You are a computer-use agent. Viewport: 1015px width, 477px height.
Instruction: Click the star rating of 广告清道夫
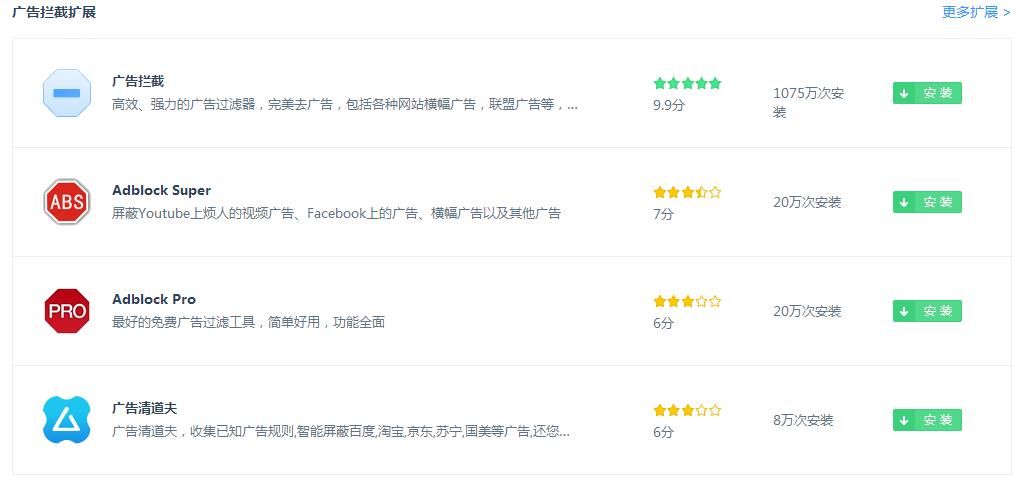(687, 410)
